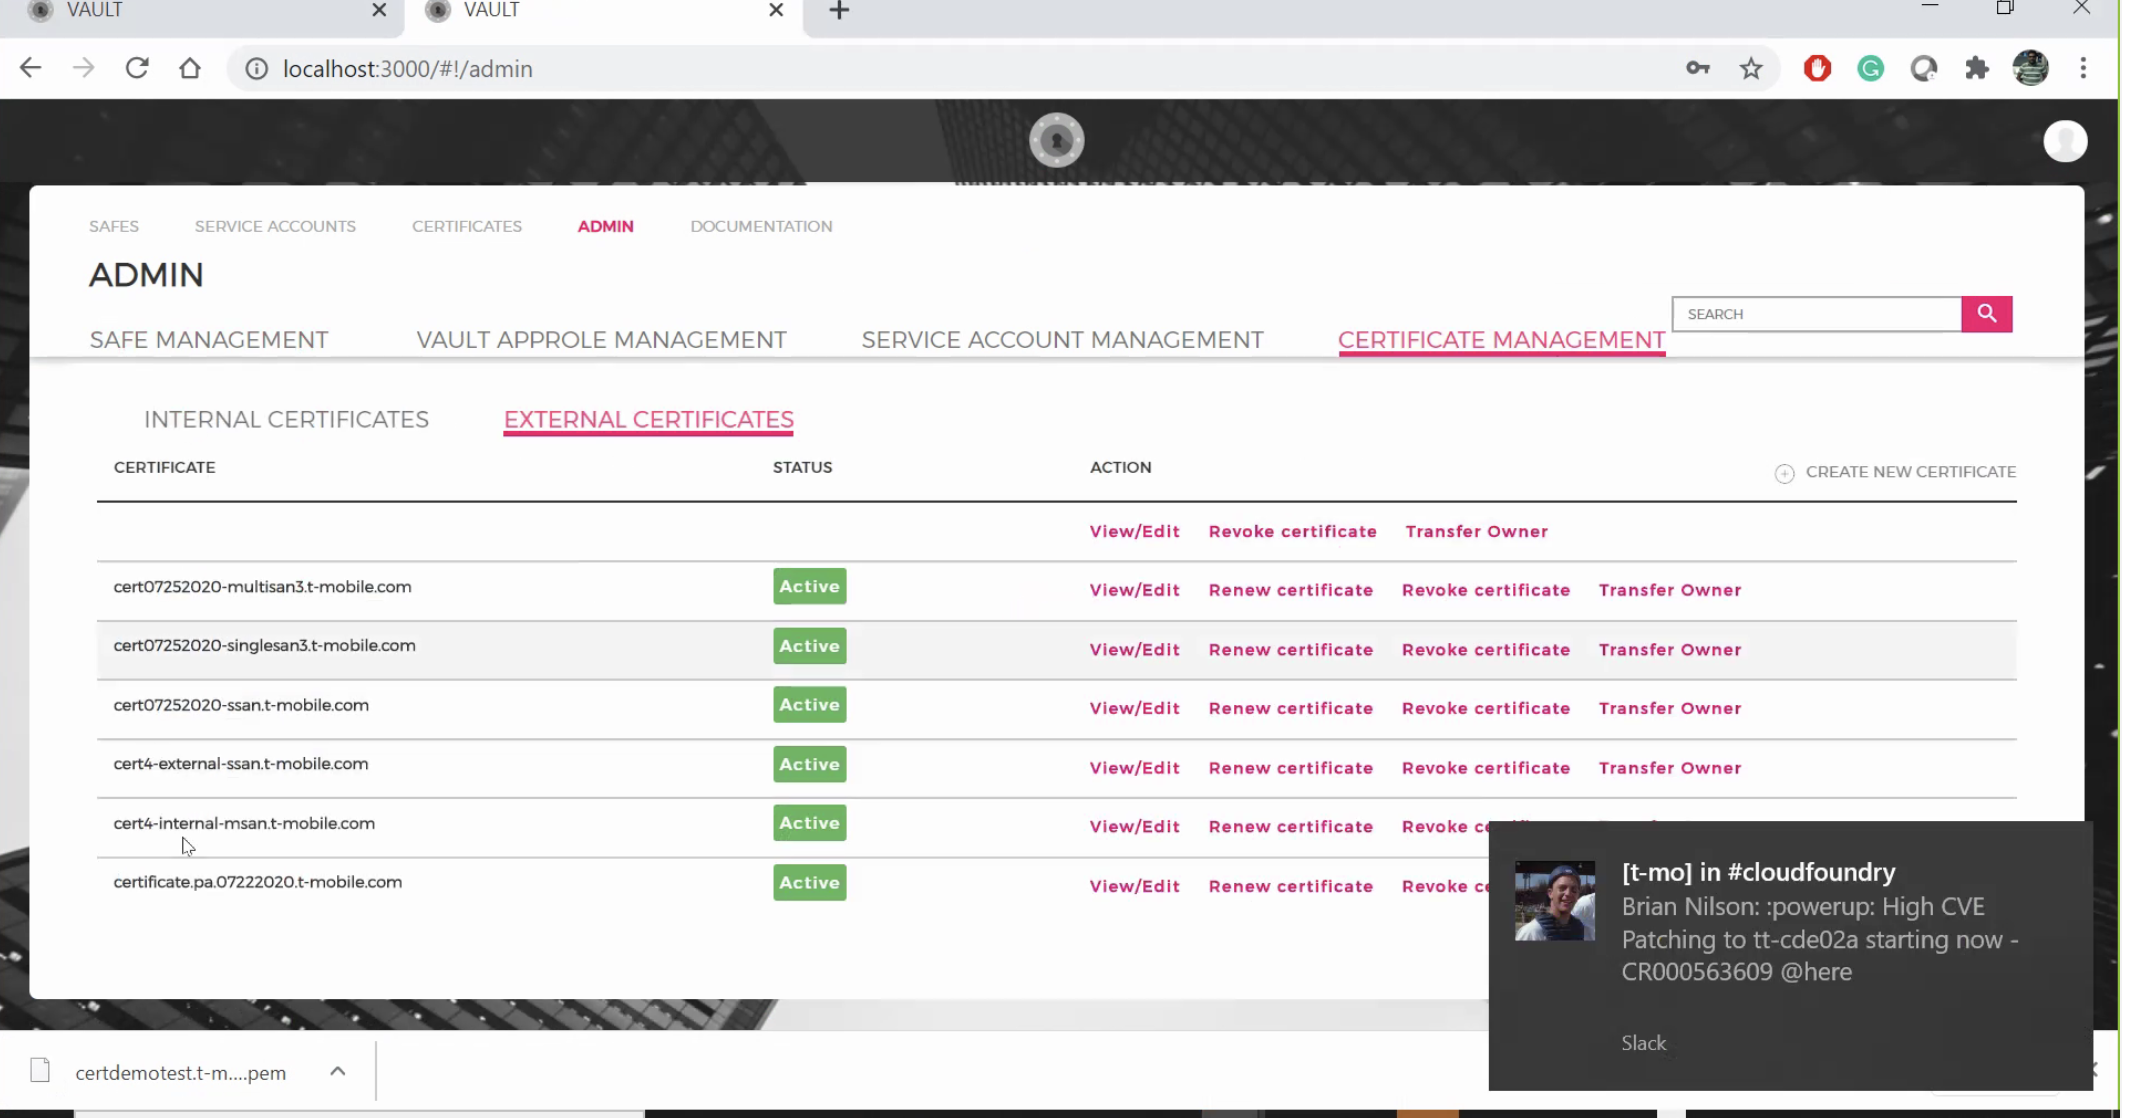
Task: Reload the localhost admin page
Action: pos(137,68)
